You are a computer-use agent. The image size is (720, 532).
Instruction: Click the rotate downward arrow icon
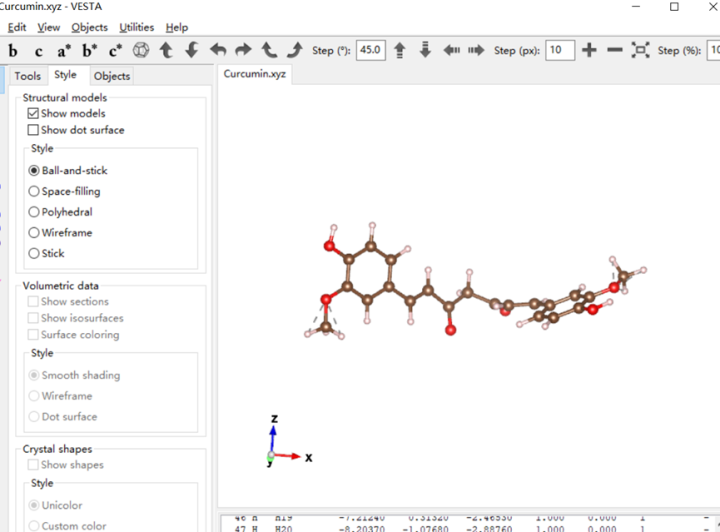[191, 50]
